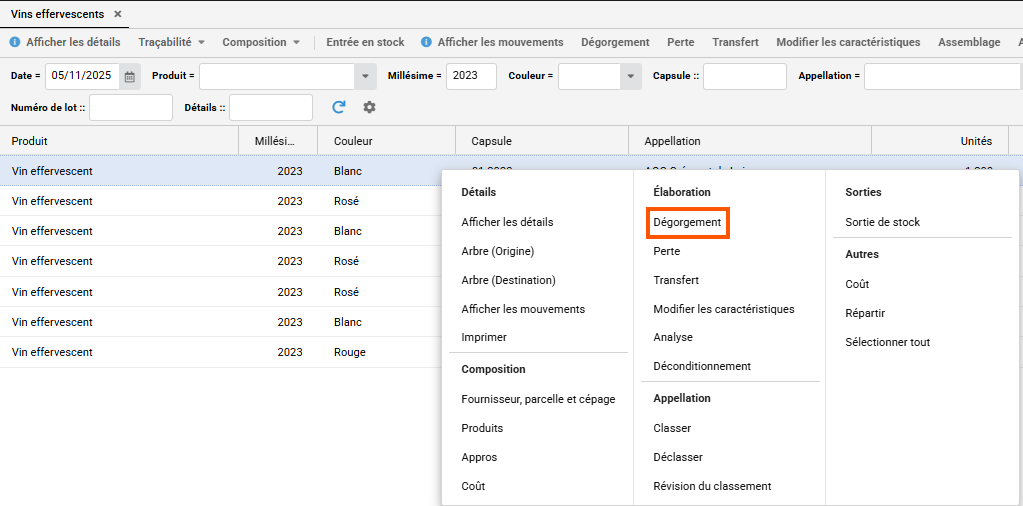Screen dimensions: 1023x506
Task: Close the Vins effervescents tab
Action: [x=118, y=14]
